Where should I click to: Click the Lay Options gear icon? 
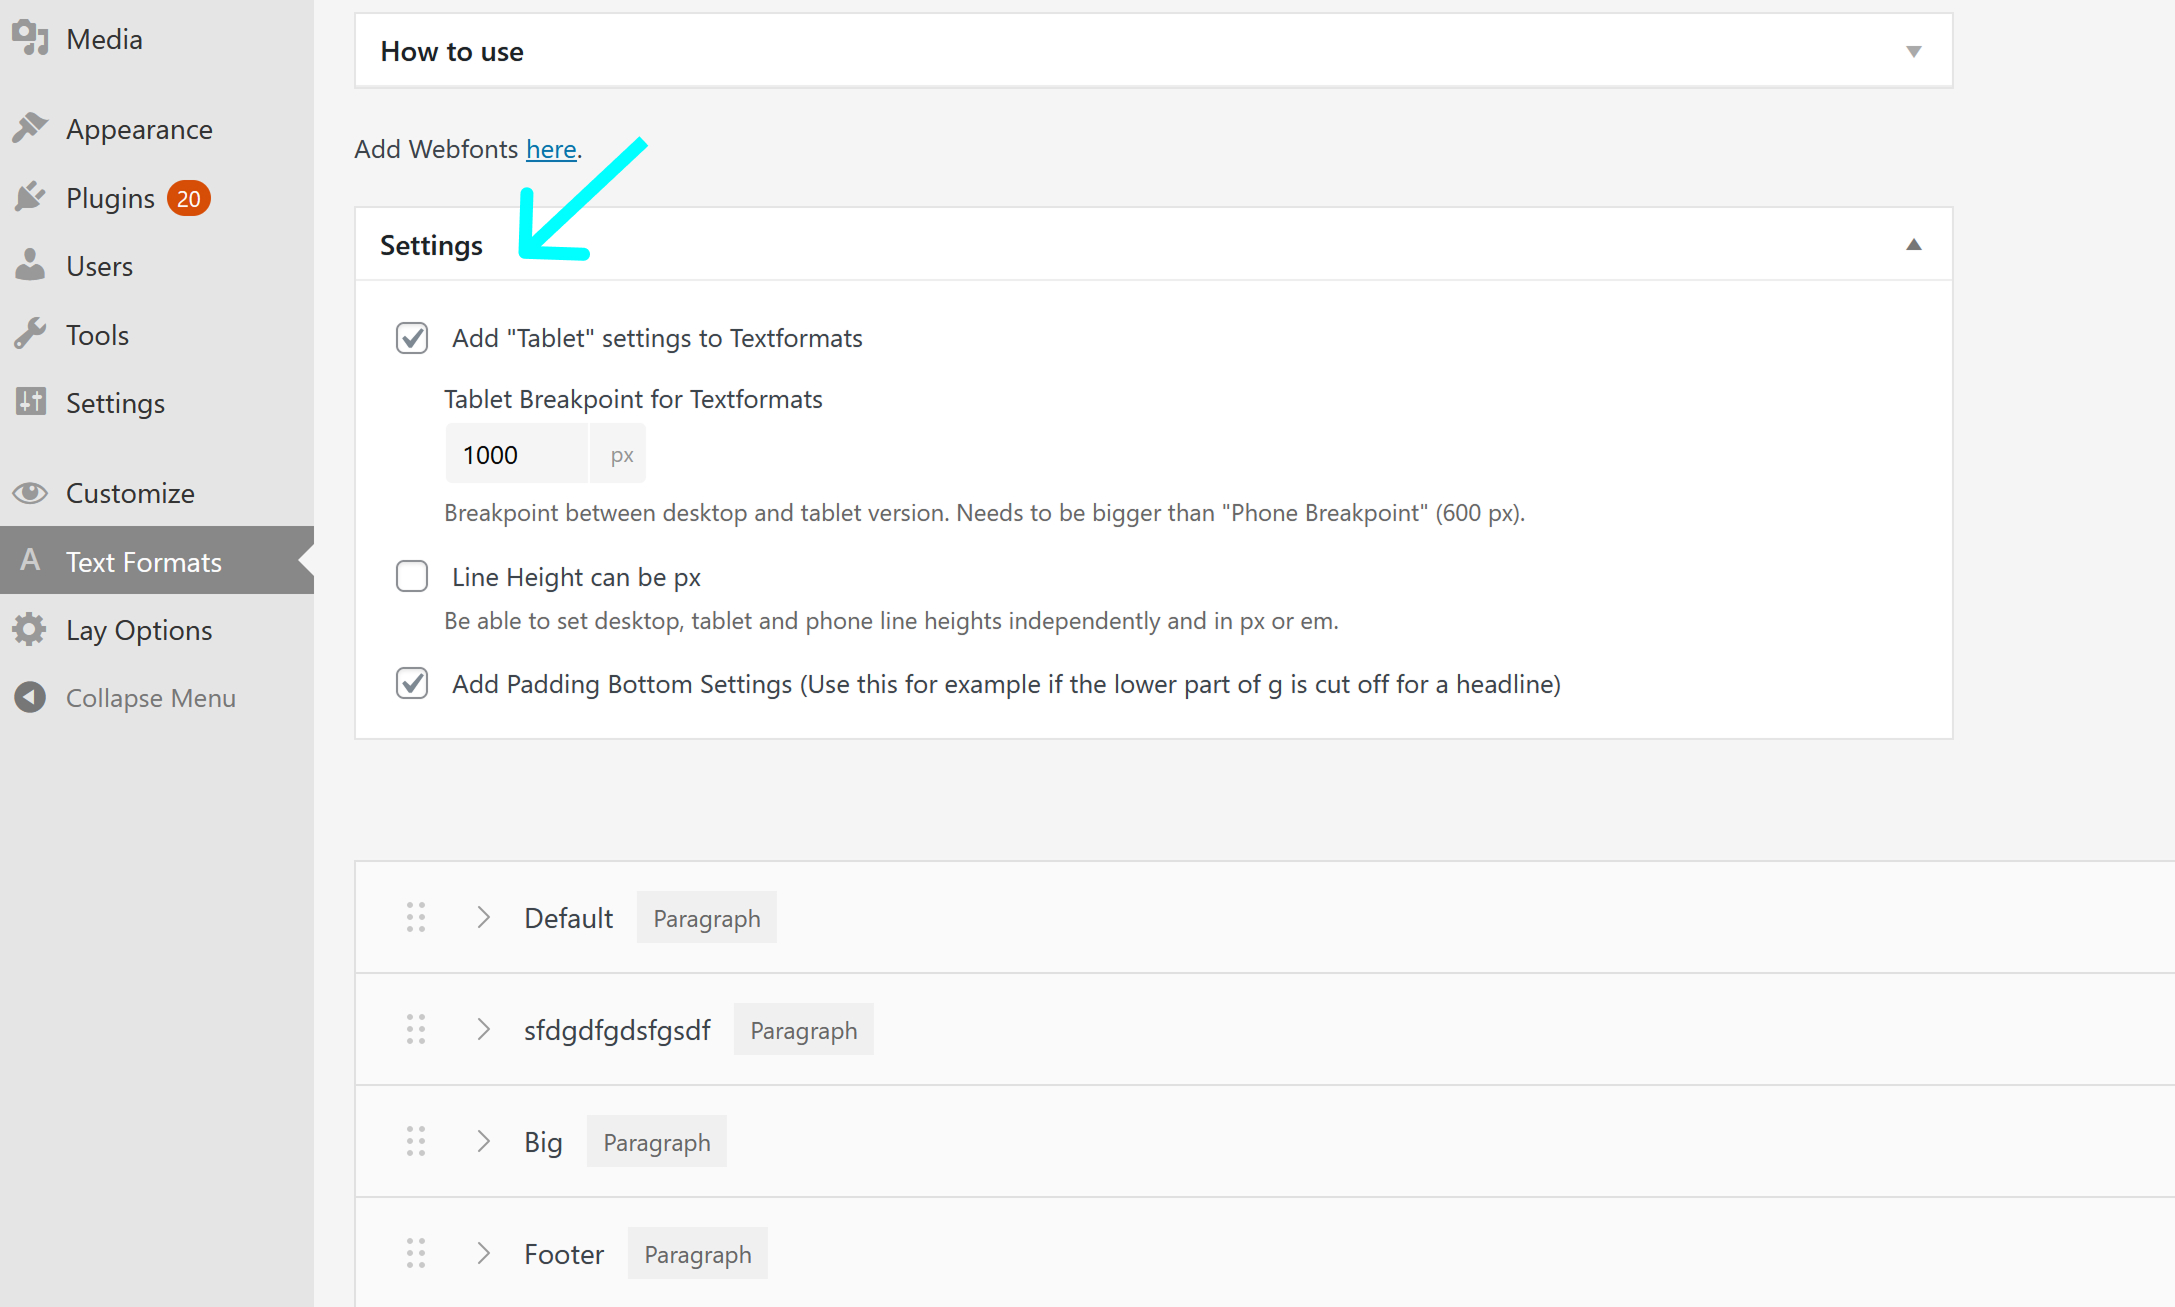coord(30,629)
